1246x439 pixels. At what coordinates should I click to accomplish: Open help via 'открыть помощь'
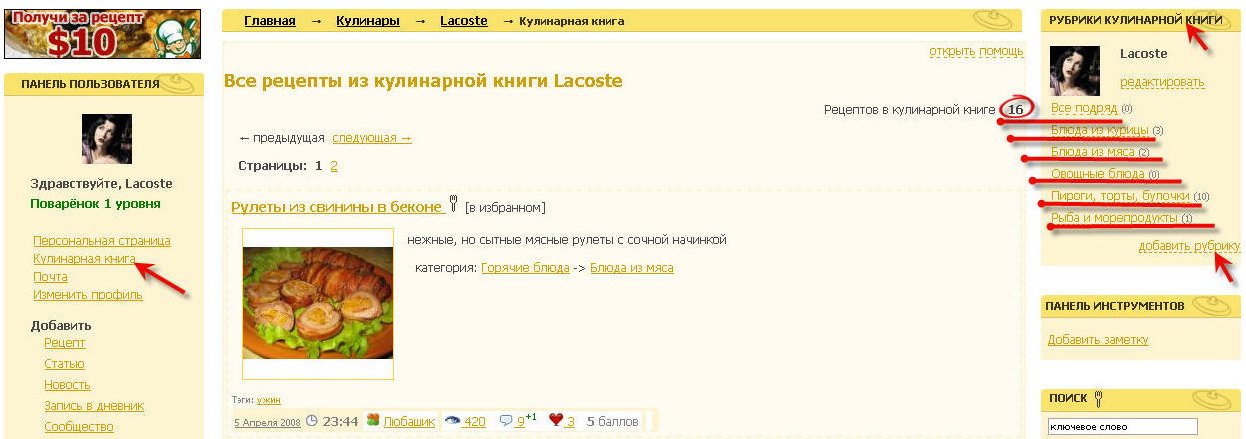[x=975, y=51]
